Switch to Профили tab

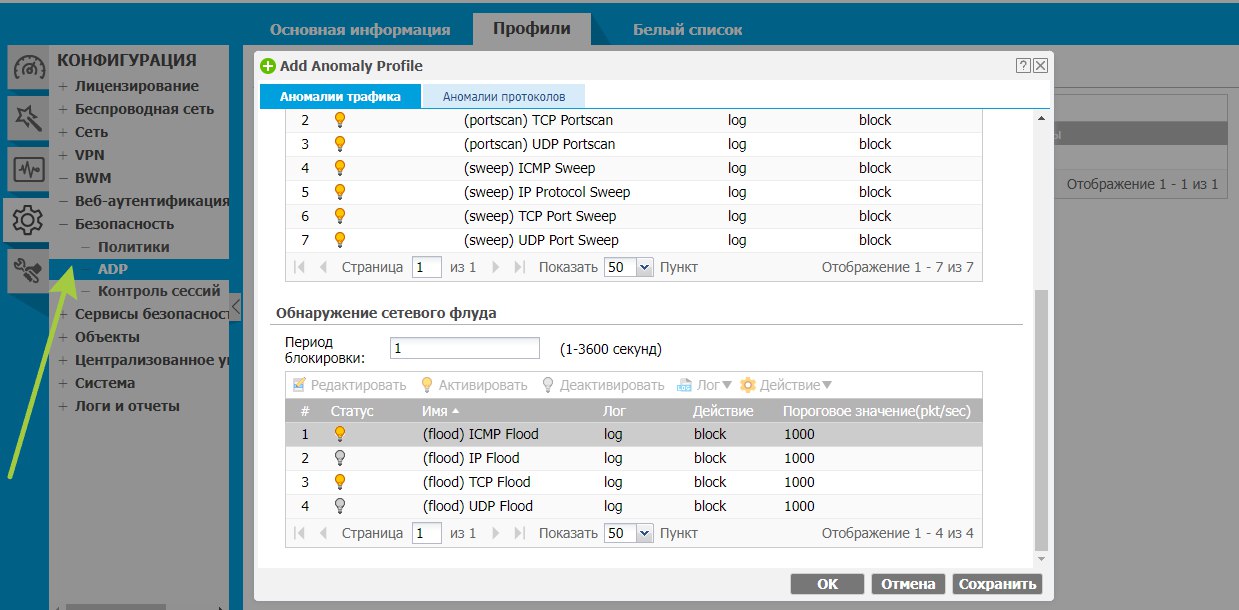pos(532,29)
